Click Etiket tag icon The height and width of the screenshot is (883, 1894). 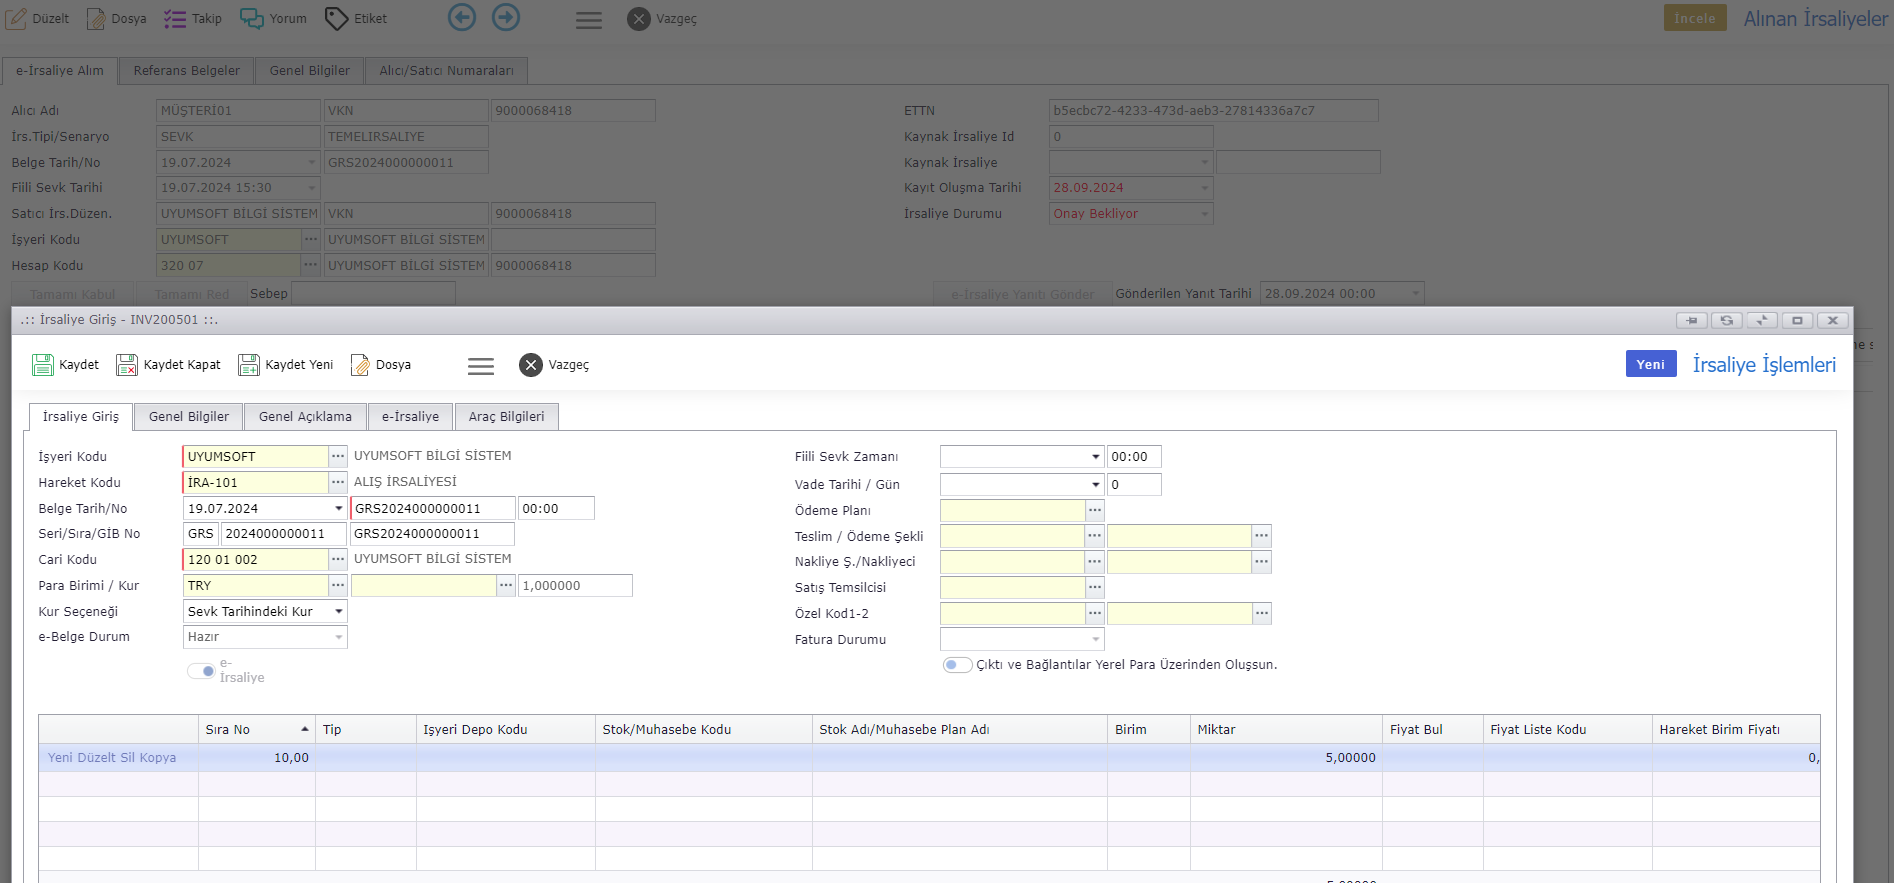[x=337, y=18]
